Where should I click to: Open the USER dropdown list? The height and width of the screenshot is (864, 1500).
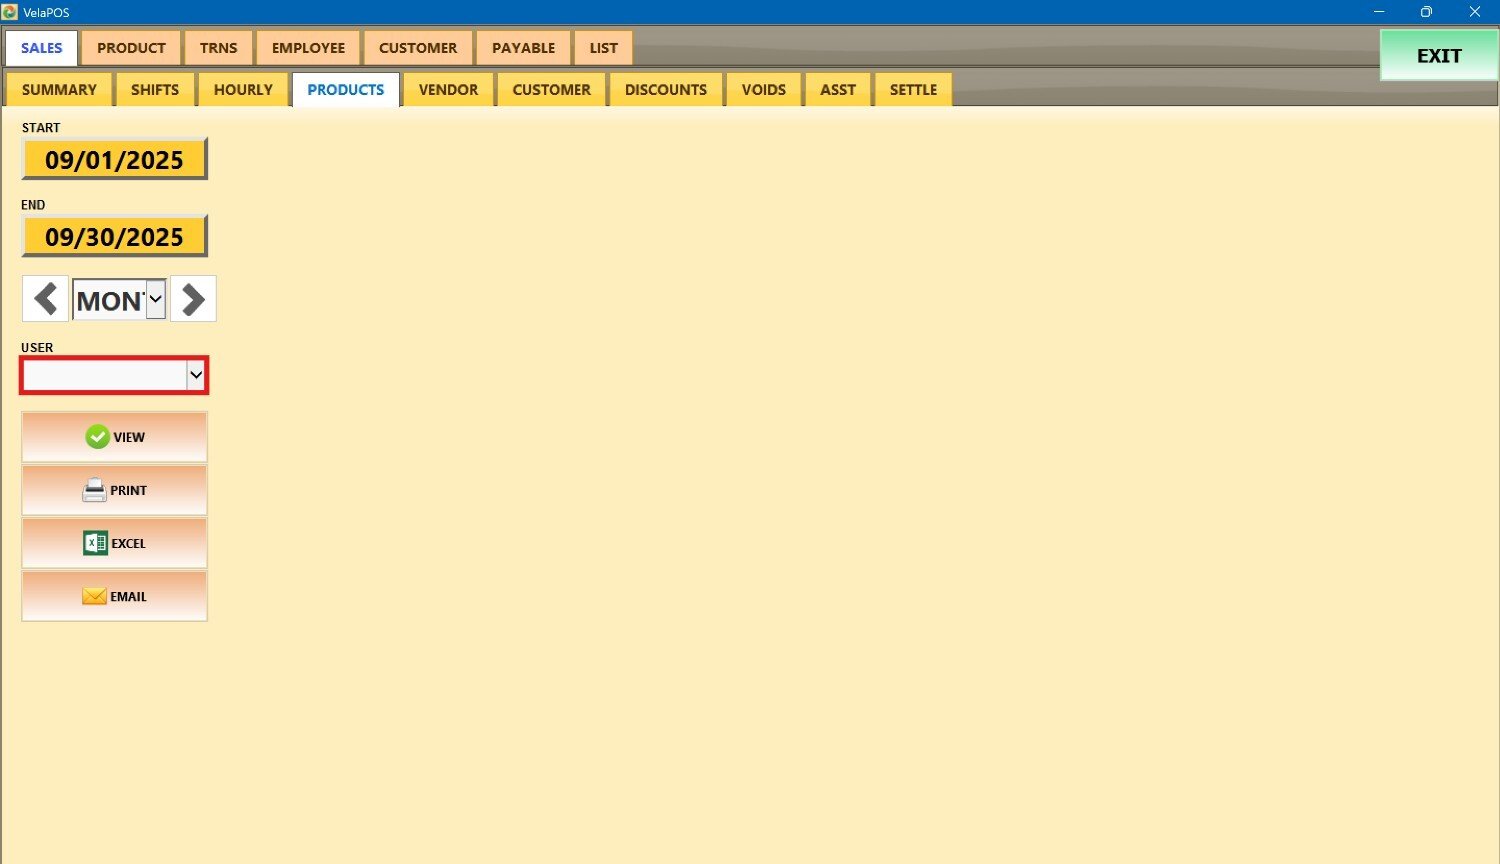pos(196,375)
